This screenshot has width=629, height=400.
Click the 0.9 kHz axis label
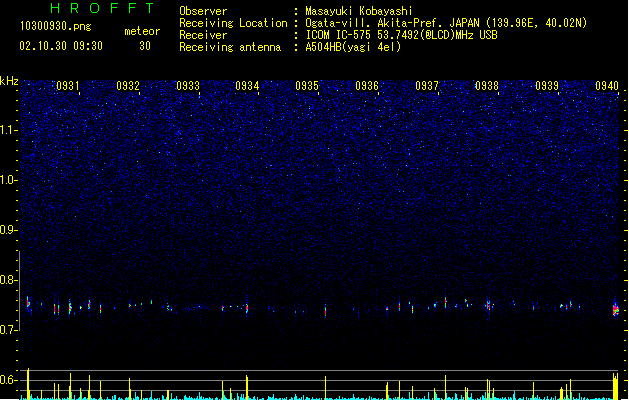(x=8, y=230)
